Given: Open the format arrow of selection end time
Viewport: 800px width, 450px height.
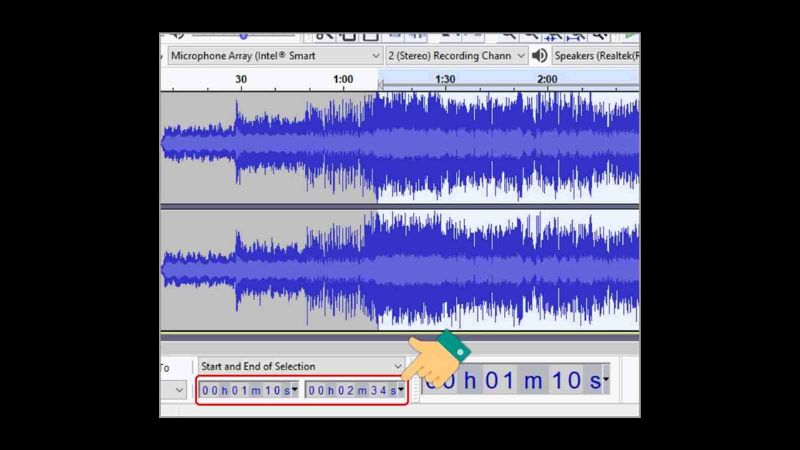Looking at the screenshot, I should [x=401, y=390].
